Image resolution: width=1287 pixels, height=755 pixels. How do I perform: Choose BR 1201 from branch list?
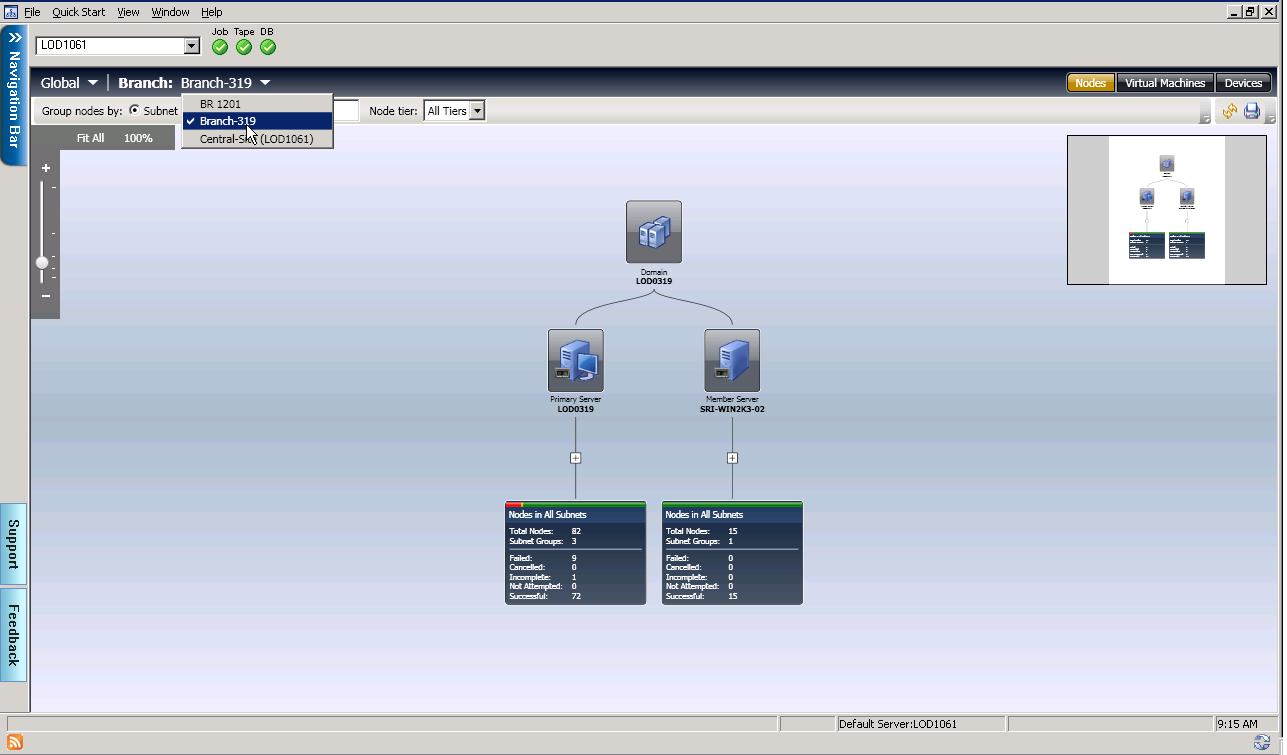257,103
